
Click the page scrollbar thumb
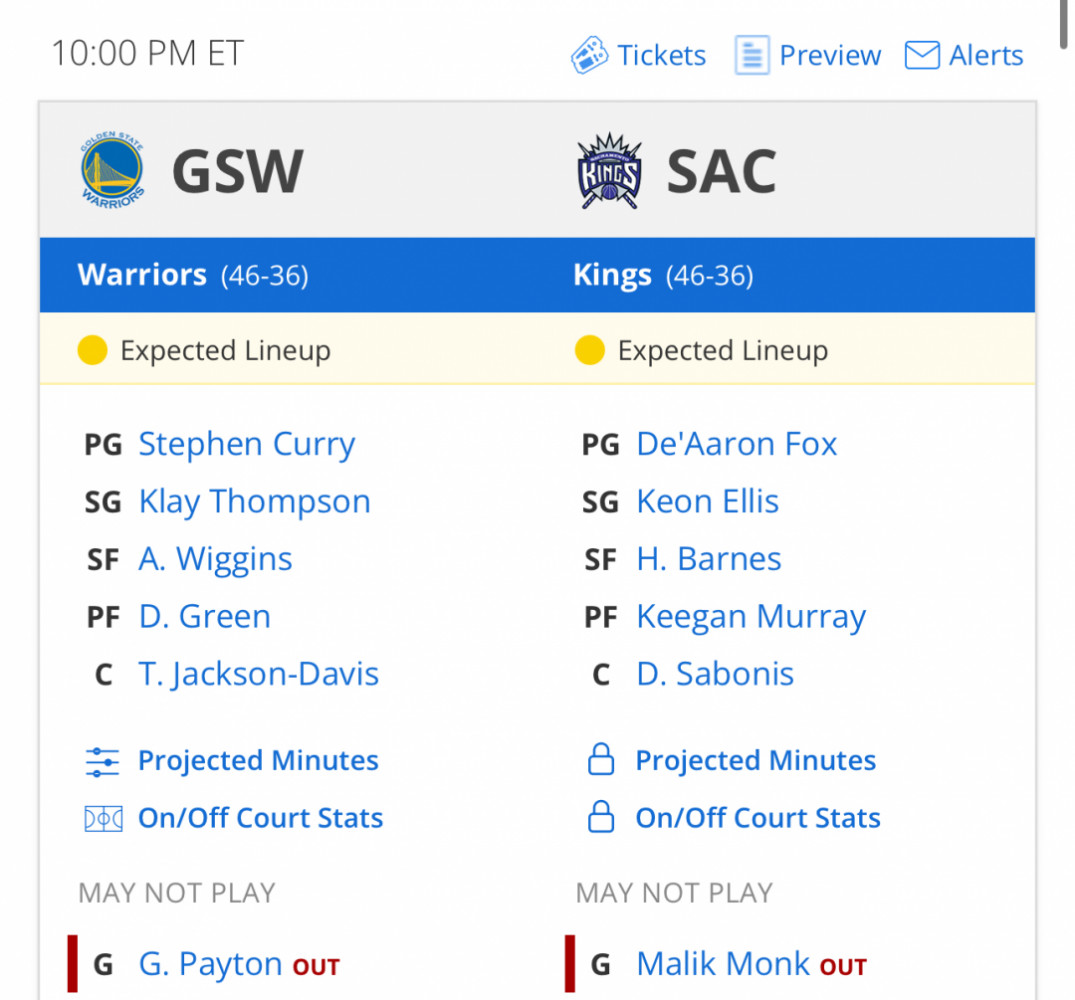[x=1063, y=24]
